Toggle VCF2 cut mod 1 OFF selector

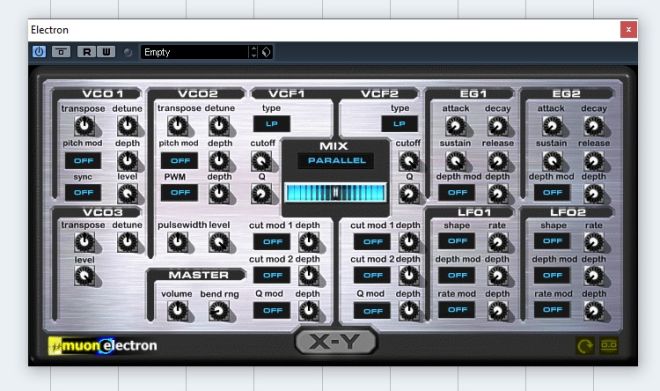pyautogui.click(x=372, y=242)
